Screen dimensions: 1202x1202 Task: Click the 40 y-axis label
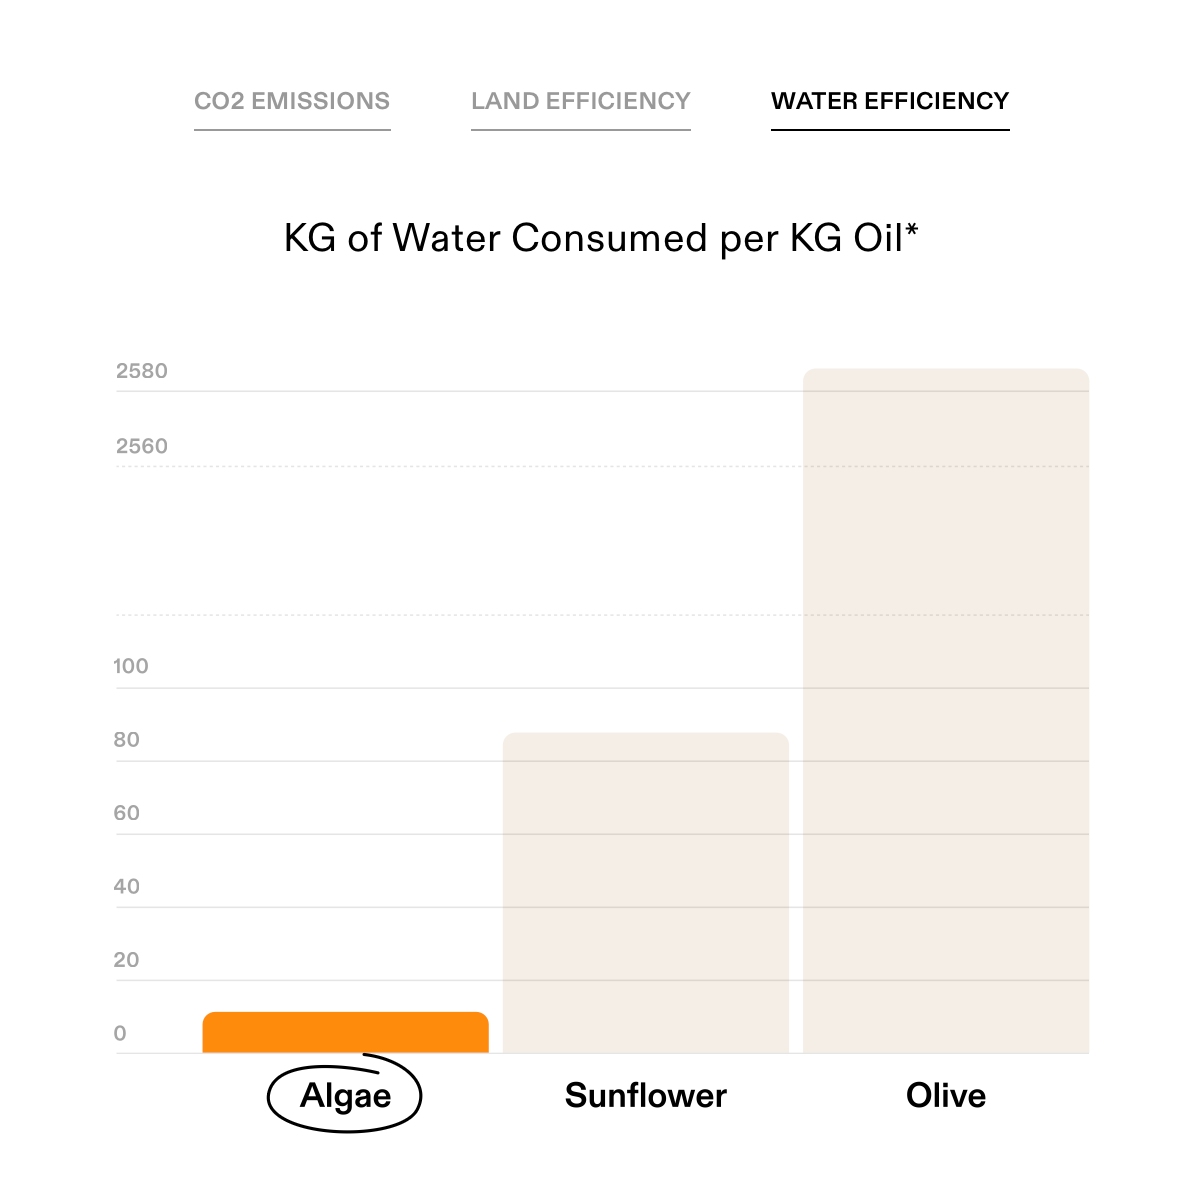point(127,886)
